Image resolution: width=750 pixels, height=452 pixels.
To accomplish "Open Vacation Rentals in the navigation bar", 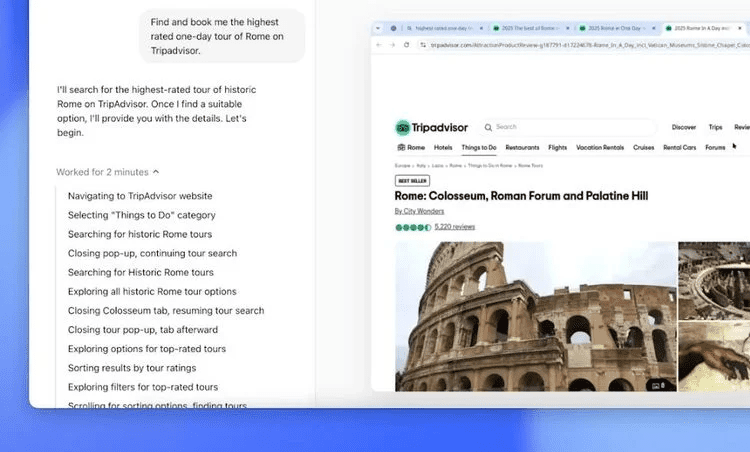I will click(600, 148).
